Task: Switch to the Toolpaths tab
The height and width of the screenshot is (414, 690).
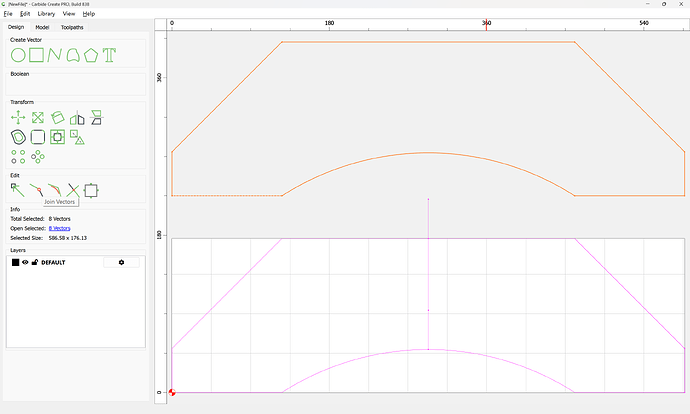Action: click(71, 27)
